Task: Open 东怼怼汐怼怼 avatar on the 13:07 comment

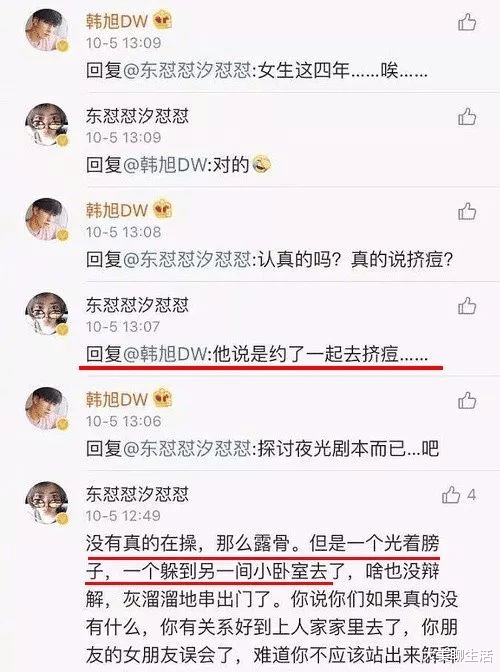Action: (x=47, y=314)
